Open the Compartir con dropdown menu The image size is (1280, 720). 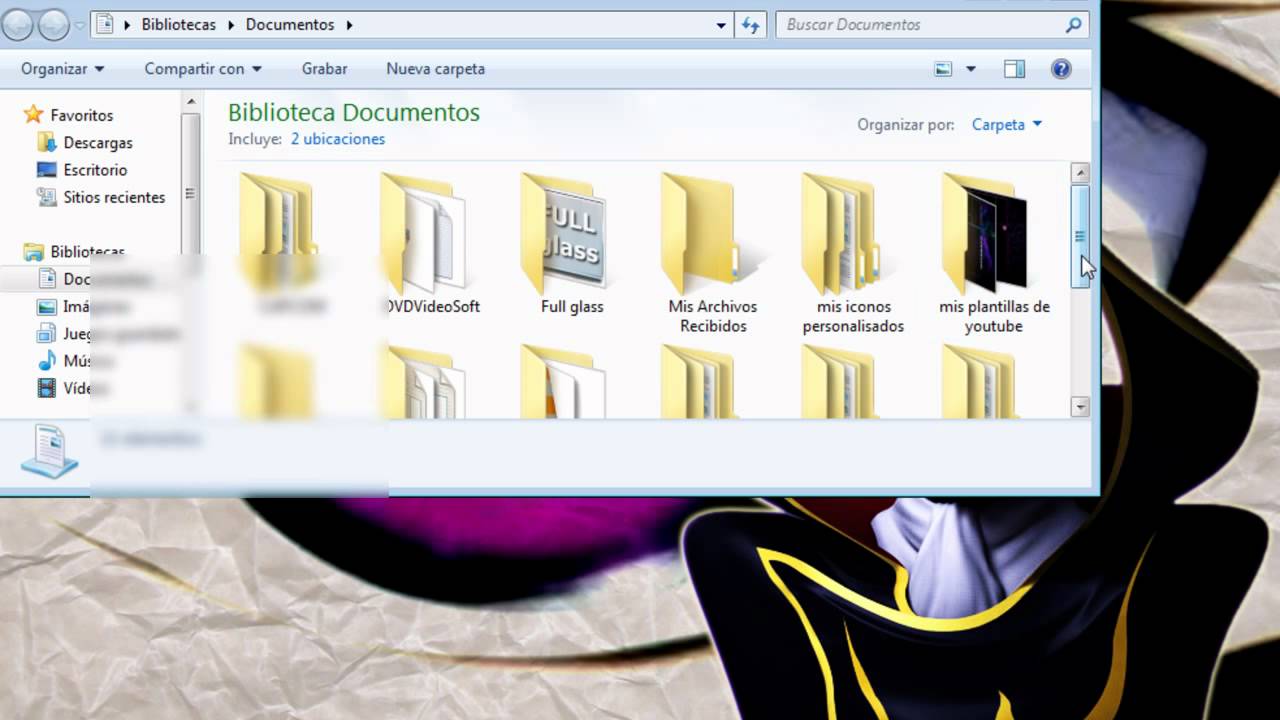[x=203, y=69]
